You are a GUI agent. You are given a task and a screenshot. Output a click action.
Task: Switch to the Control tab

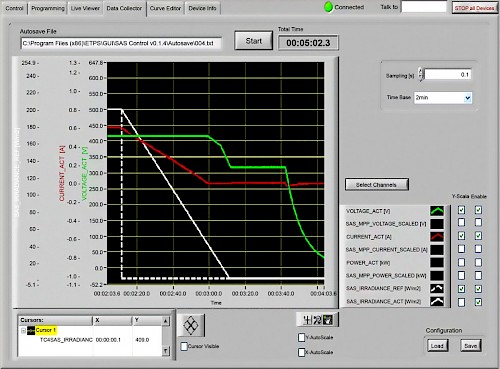pos(14,8)
